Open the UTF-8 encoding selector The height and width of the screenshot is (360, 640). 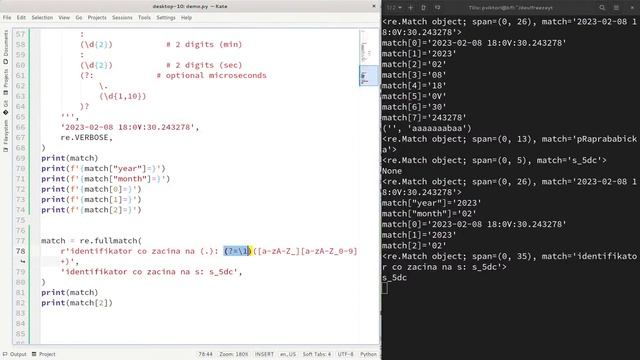(345, 354)
